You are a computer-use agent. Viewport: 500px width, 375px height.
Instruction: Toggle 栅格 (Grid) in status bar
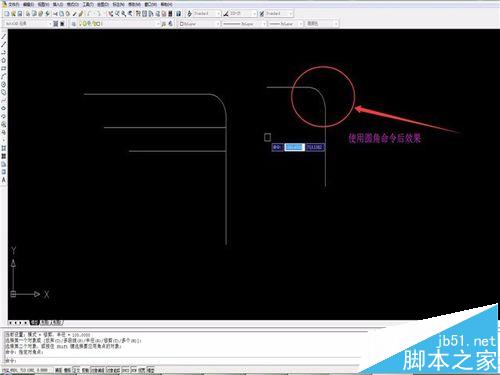coord(67,370)
